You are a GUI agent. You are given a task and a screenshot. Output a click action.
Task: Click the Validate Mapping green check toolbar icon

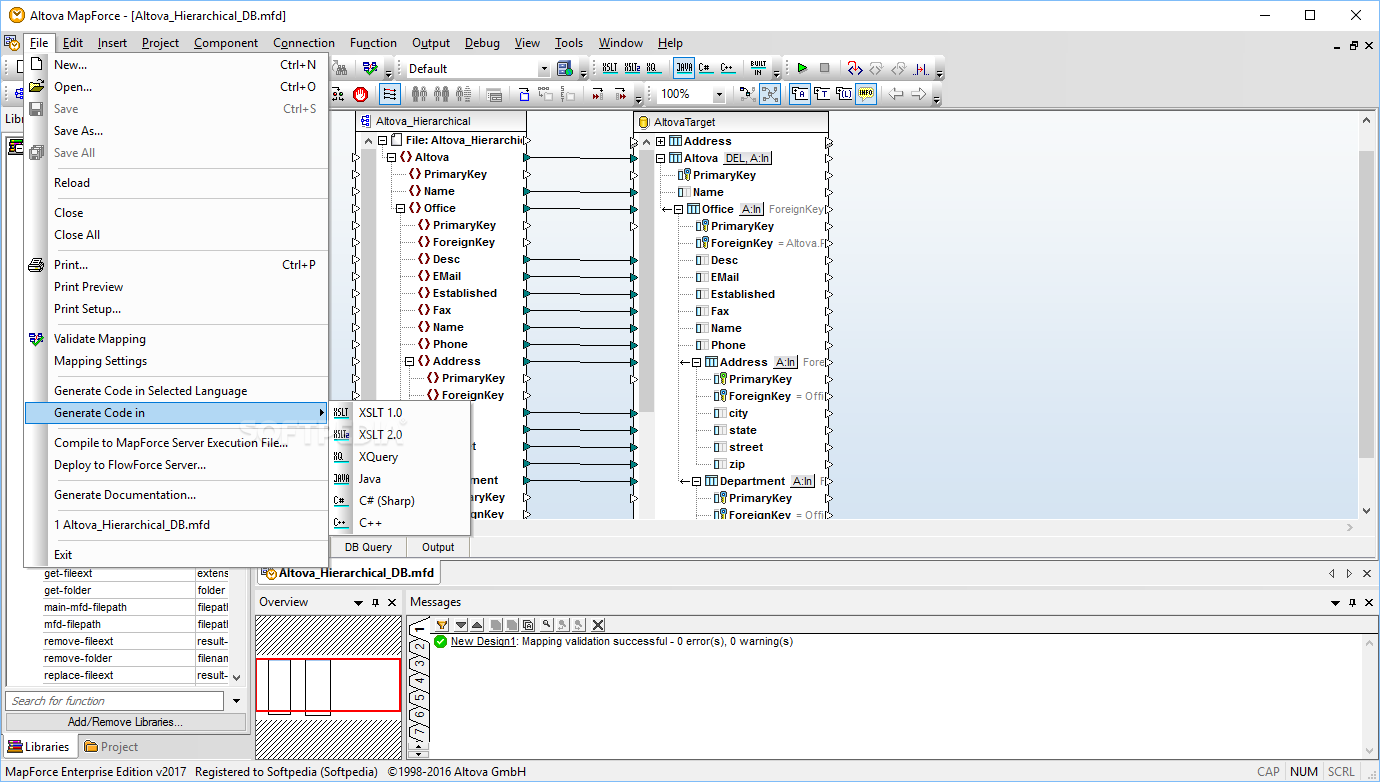pos(370,68)
